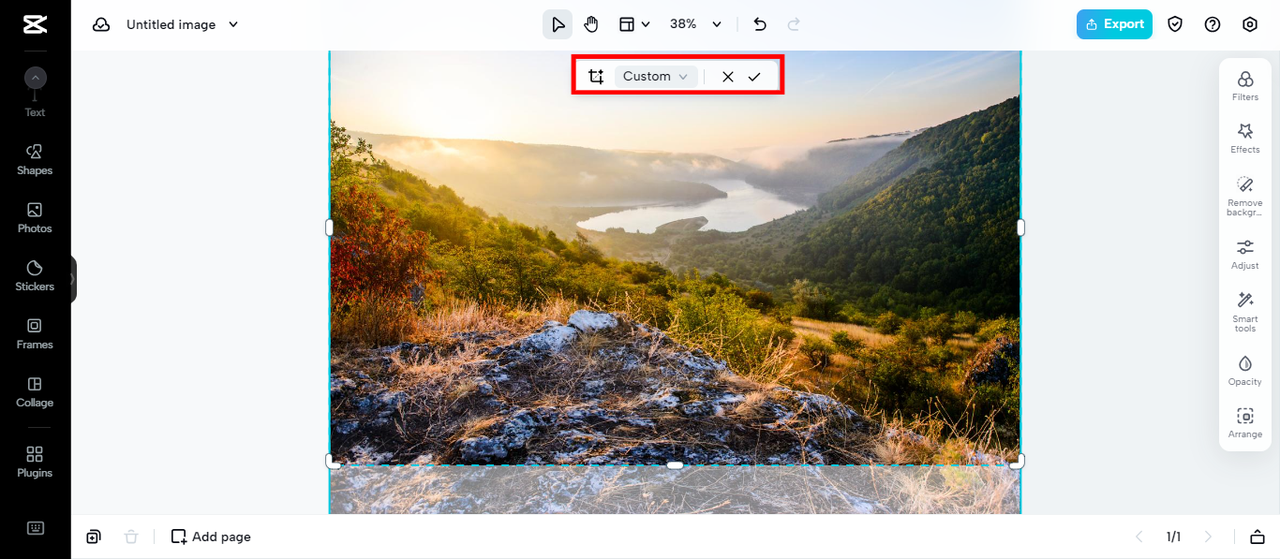The image size is (1280, 559).
Task: Click the left sidebar collapse handle
Action: (73, 280)
